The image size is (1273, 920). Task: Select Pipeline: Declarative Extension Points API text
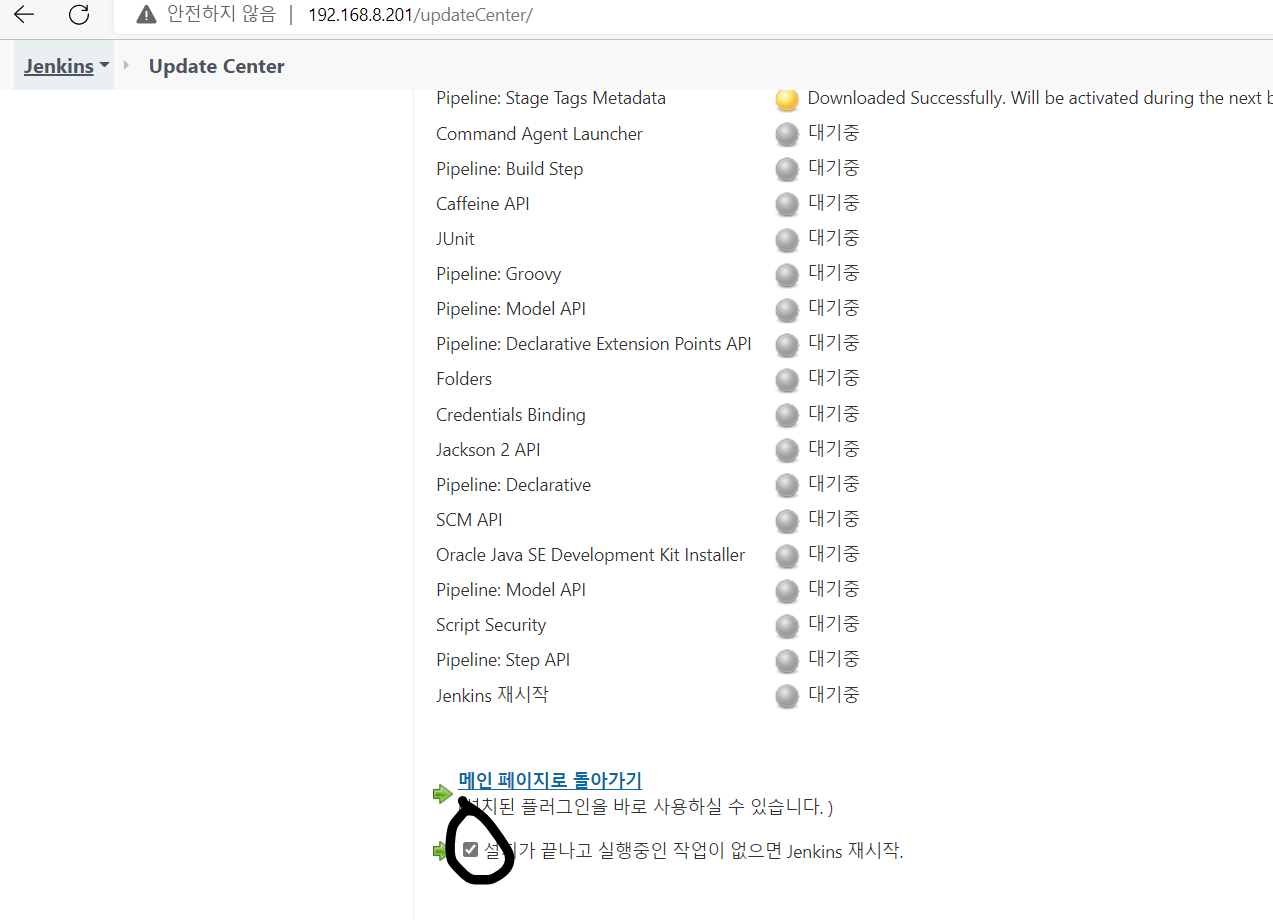[x=594, y=343]
